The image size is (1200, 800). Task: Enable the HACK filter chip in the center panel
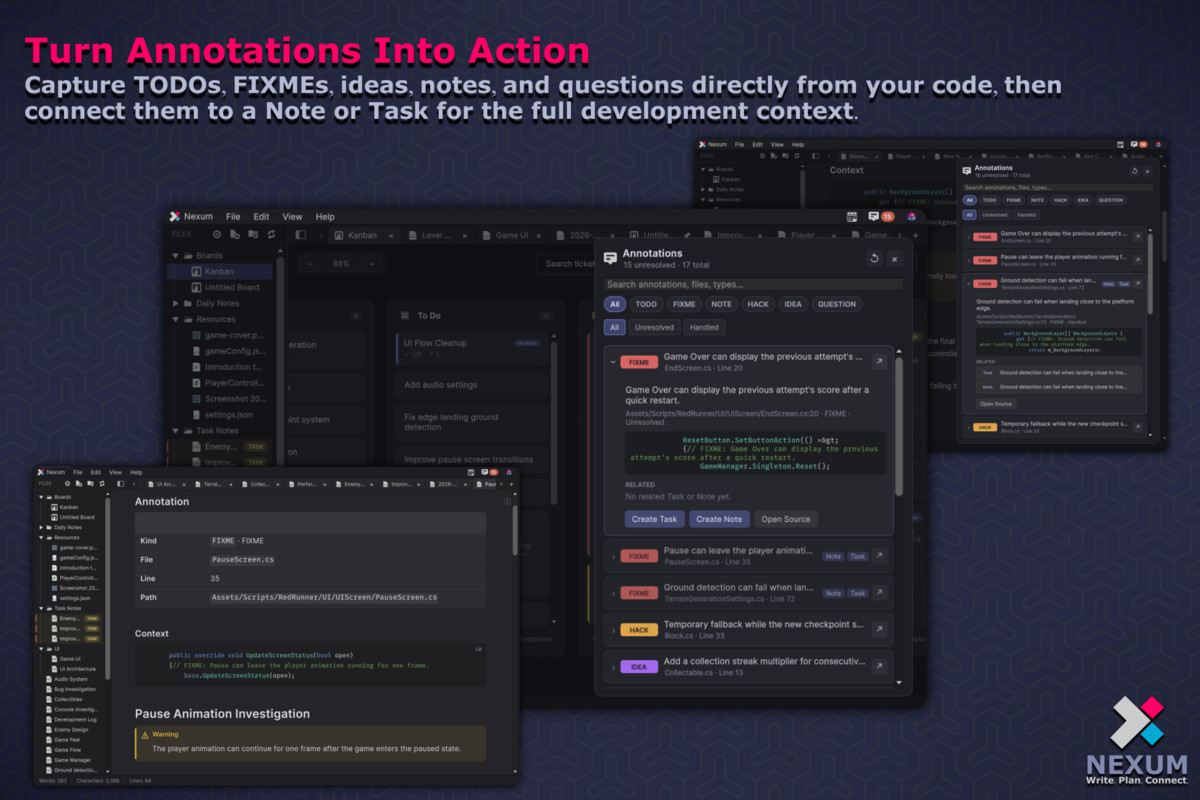click(x=757, y=304)
